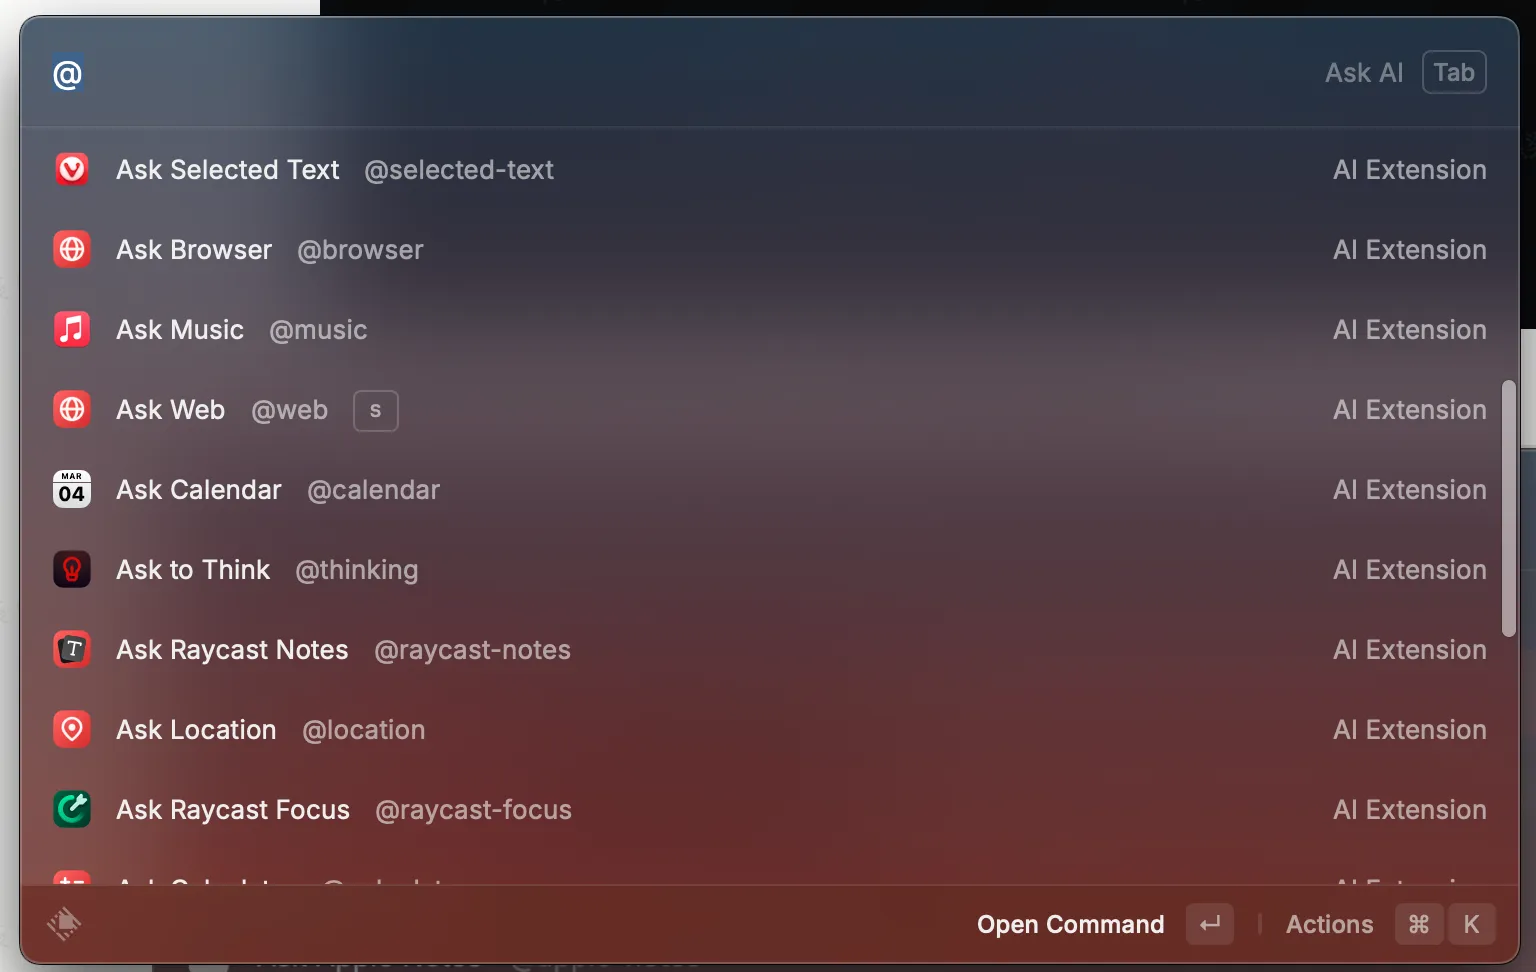
Task: Click the Raycast Notes icon
Action: coord(72,649)
